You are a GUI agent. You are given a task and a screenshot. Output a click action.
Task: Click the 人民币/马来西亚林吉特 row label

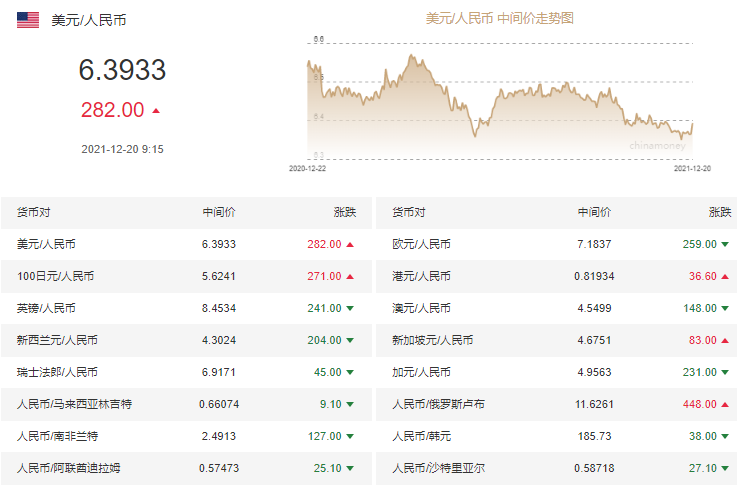coord(74,404)
